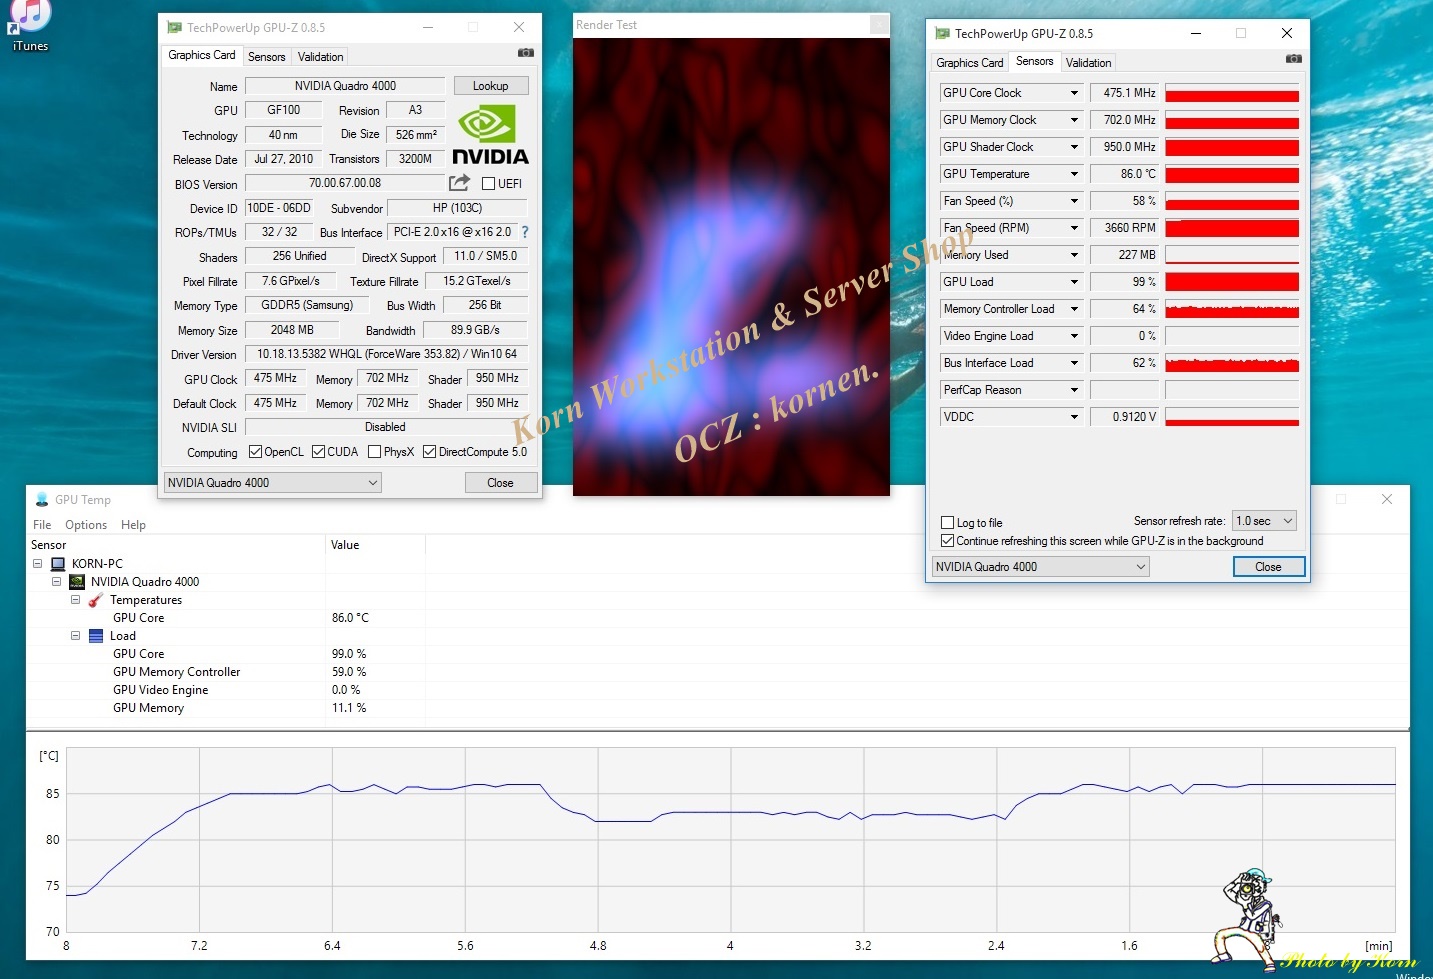The image size is (1433, 979).
Task: Collapse the KORN-PC tree node
Action: [37, 564]
